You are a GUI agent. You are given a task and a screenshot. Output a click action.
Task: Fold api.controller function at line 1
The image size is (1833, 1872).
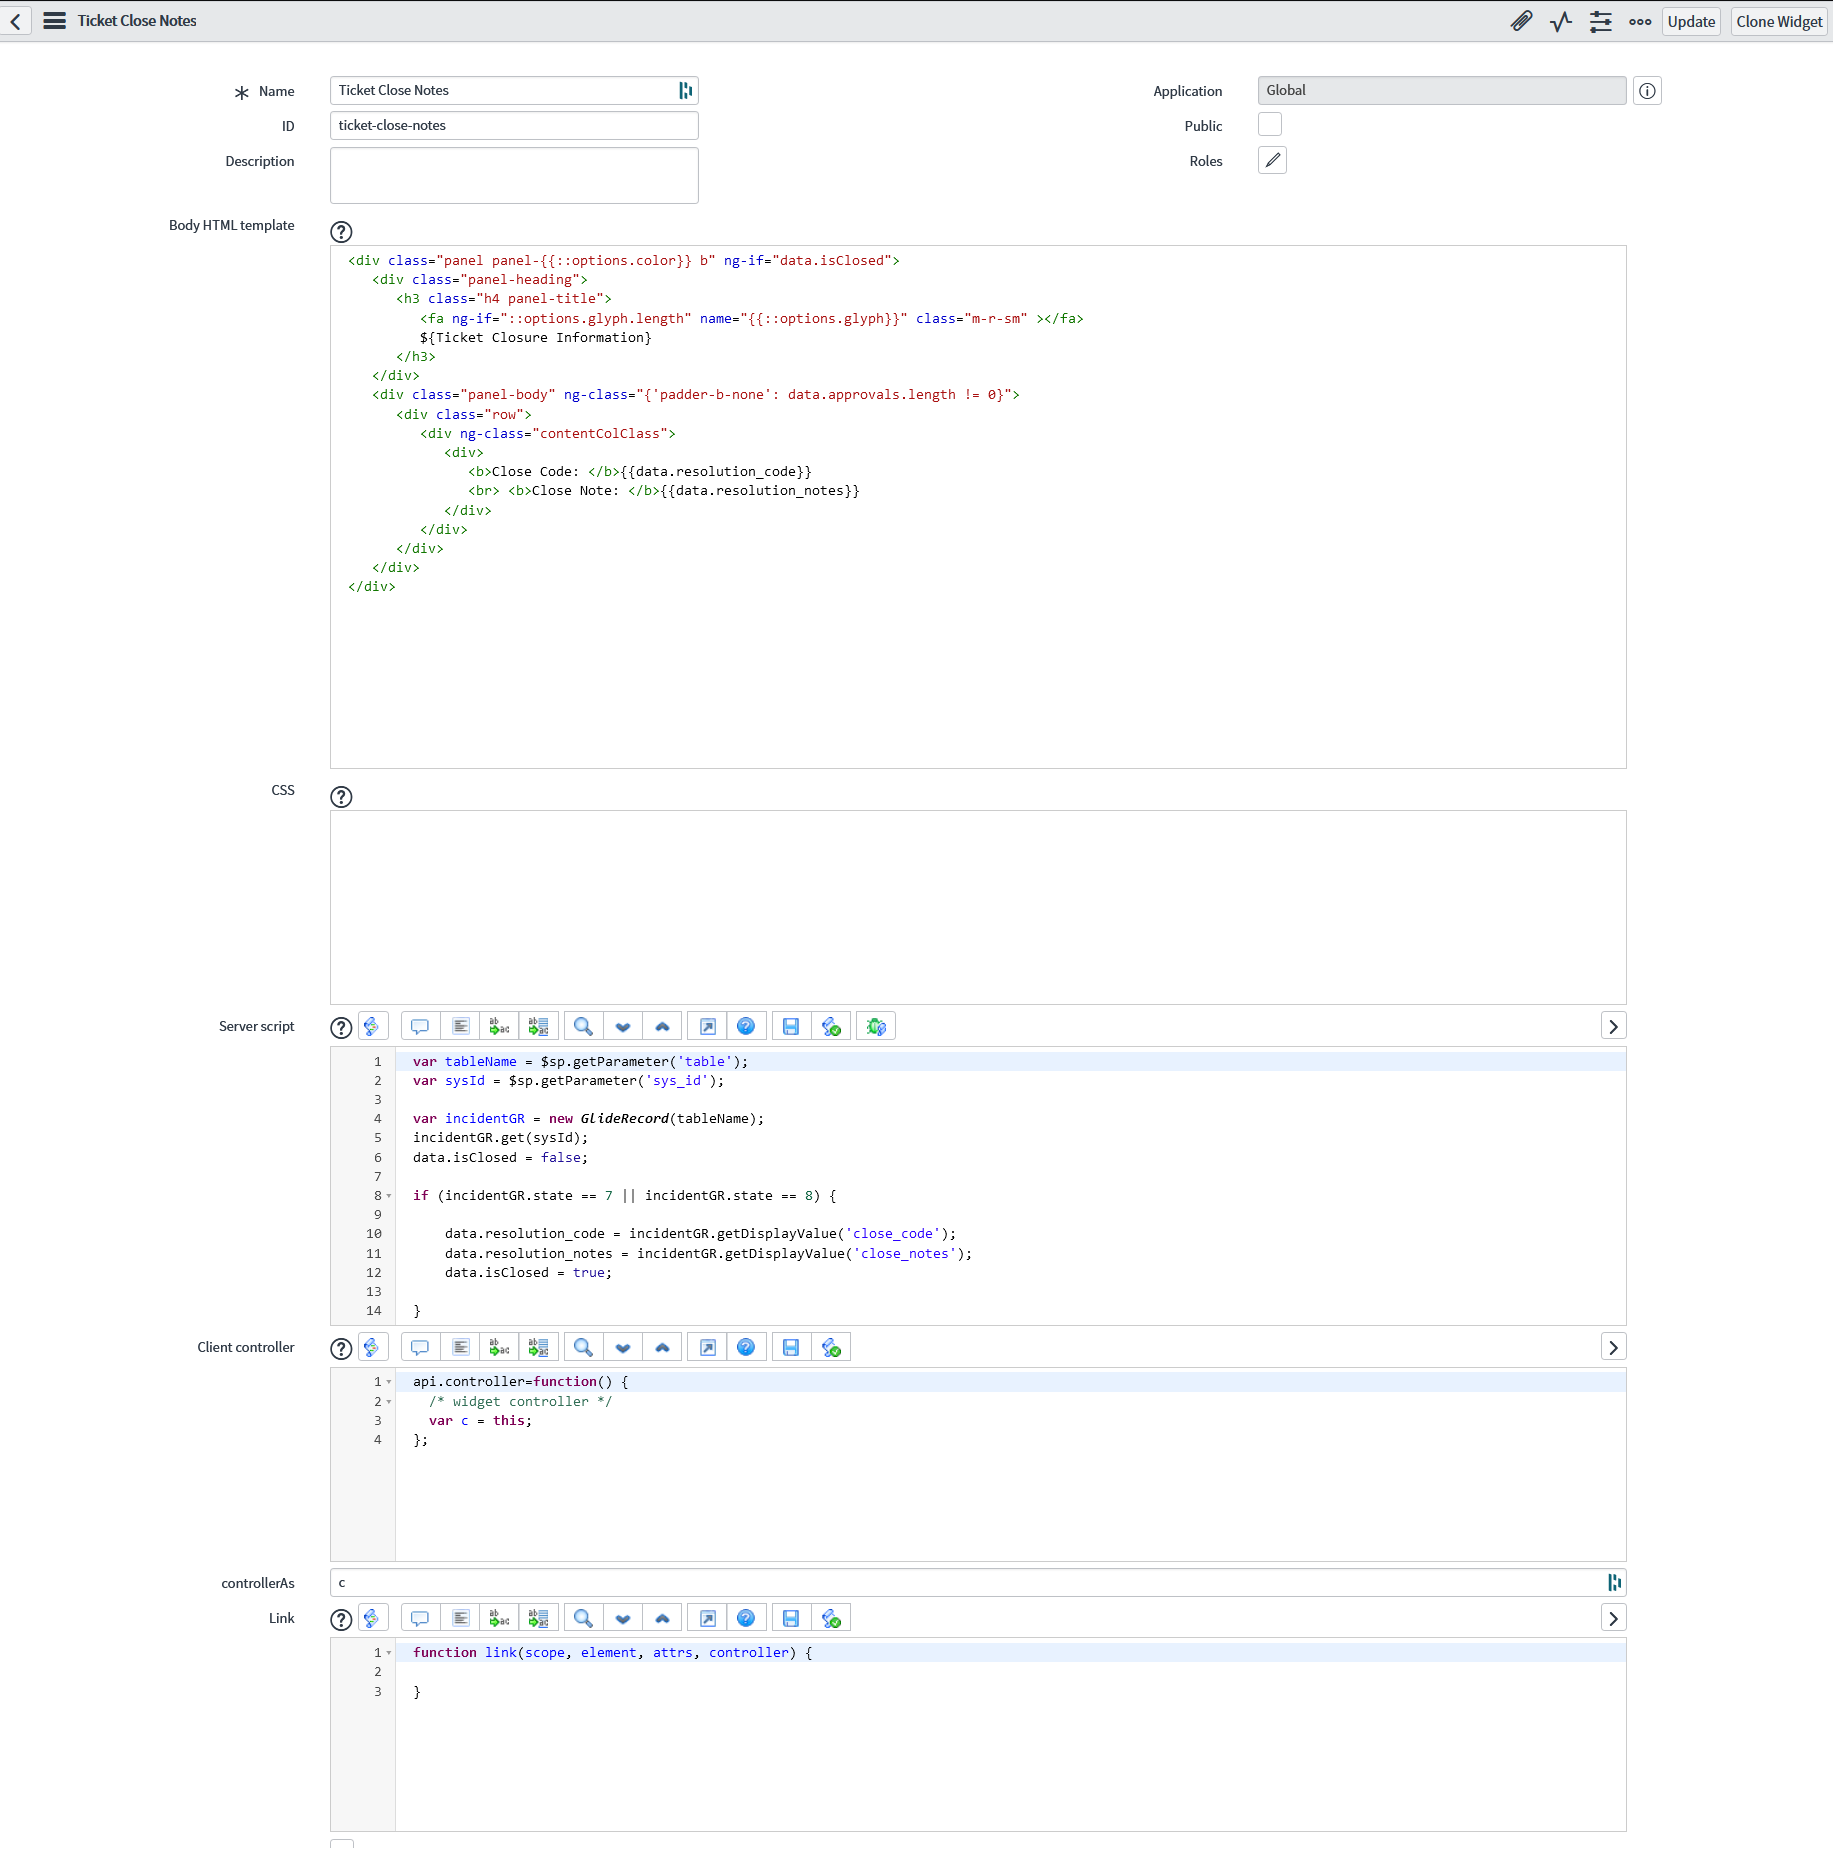389,1382
